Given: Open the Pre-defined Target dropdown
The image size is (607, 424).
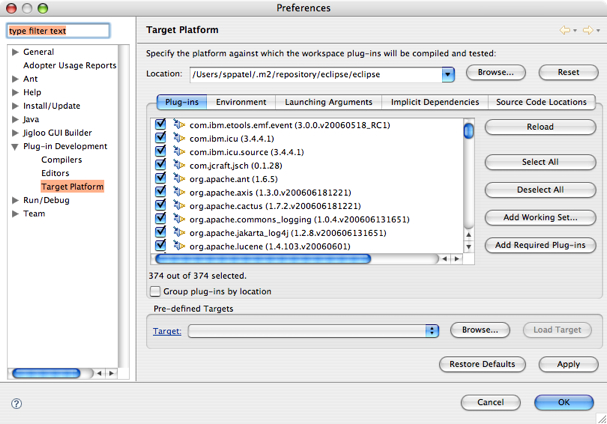Looking at the screenshot, I should point(432,331).
